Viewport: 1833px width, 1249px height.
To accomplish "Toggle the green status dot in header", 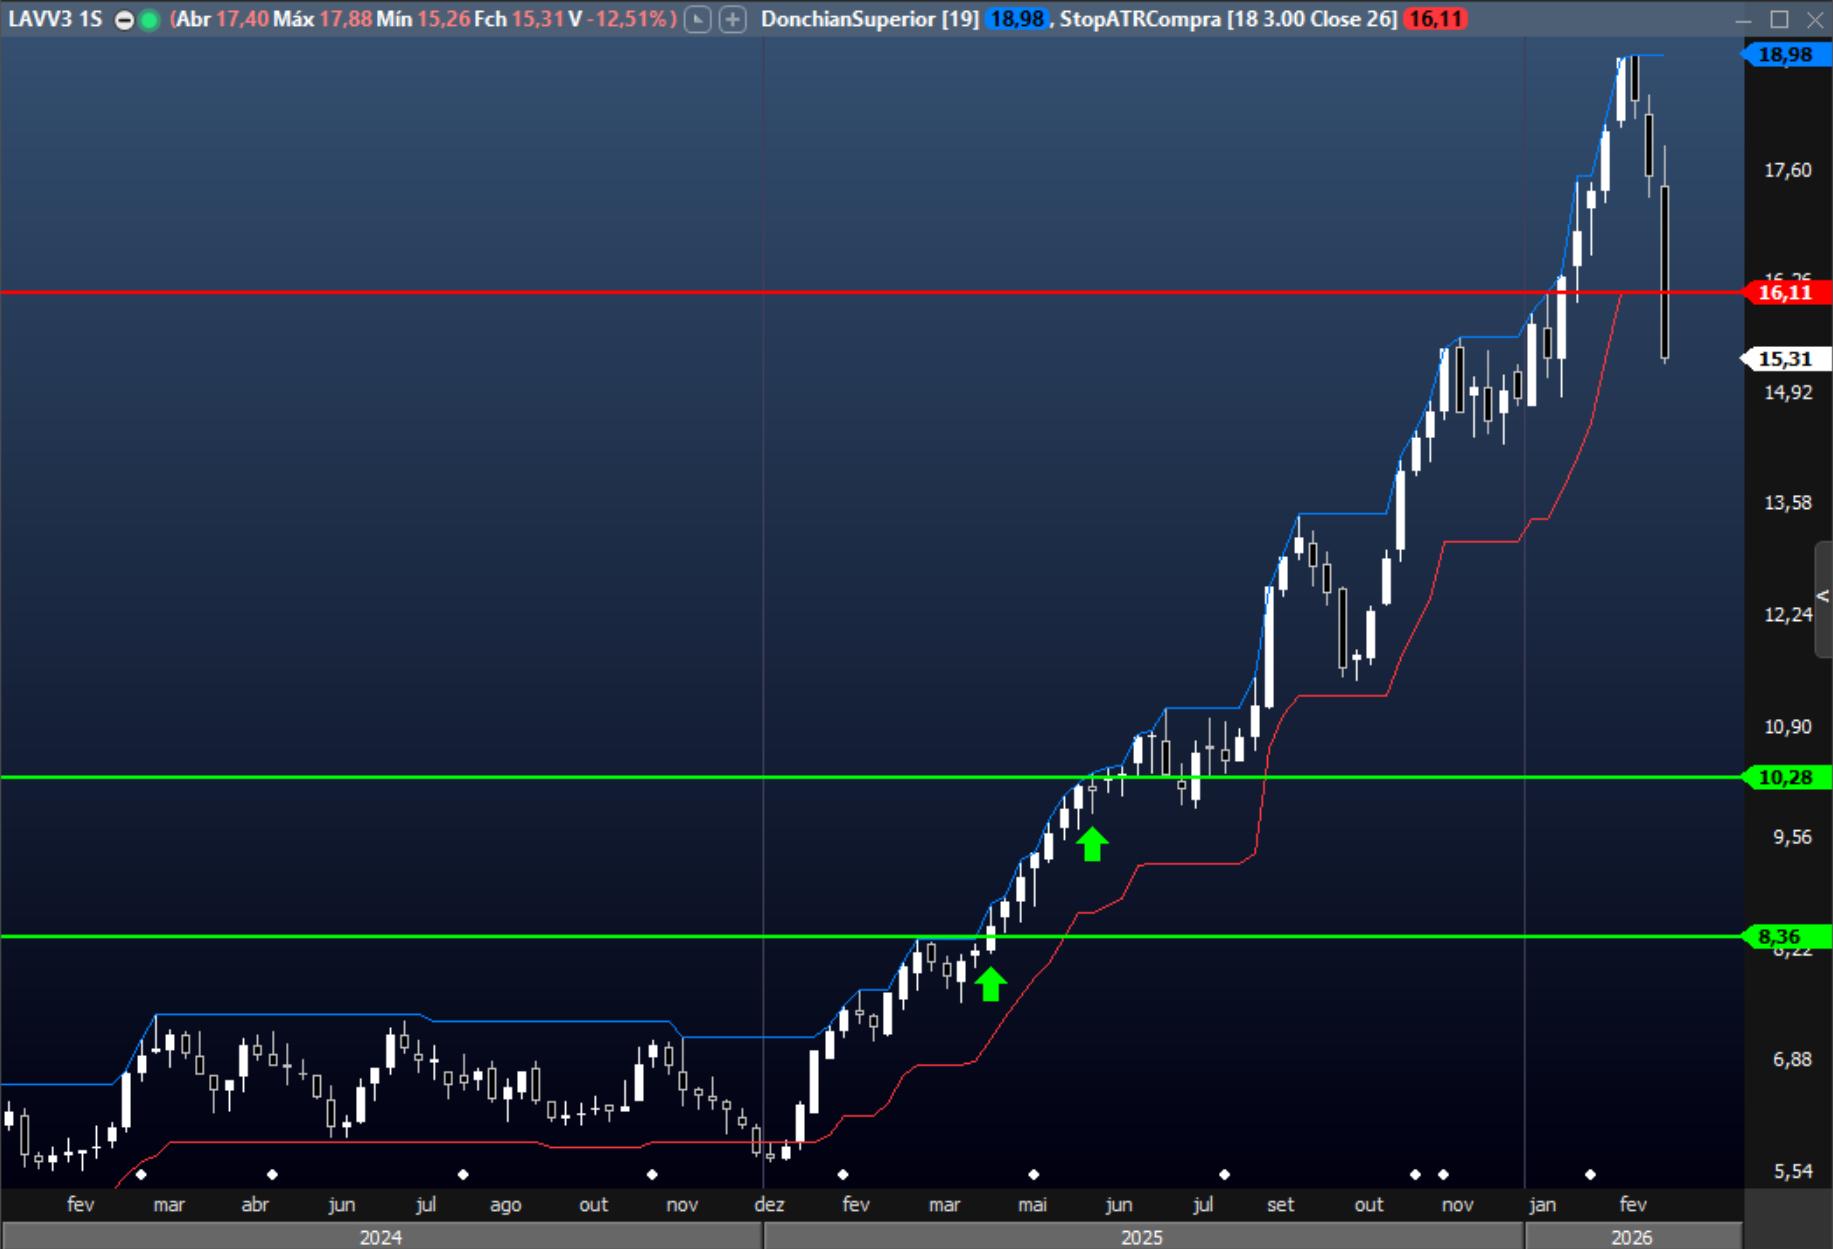I will pyautogui.click(x=149, y=20).
